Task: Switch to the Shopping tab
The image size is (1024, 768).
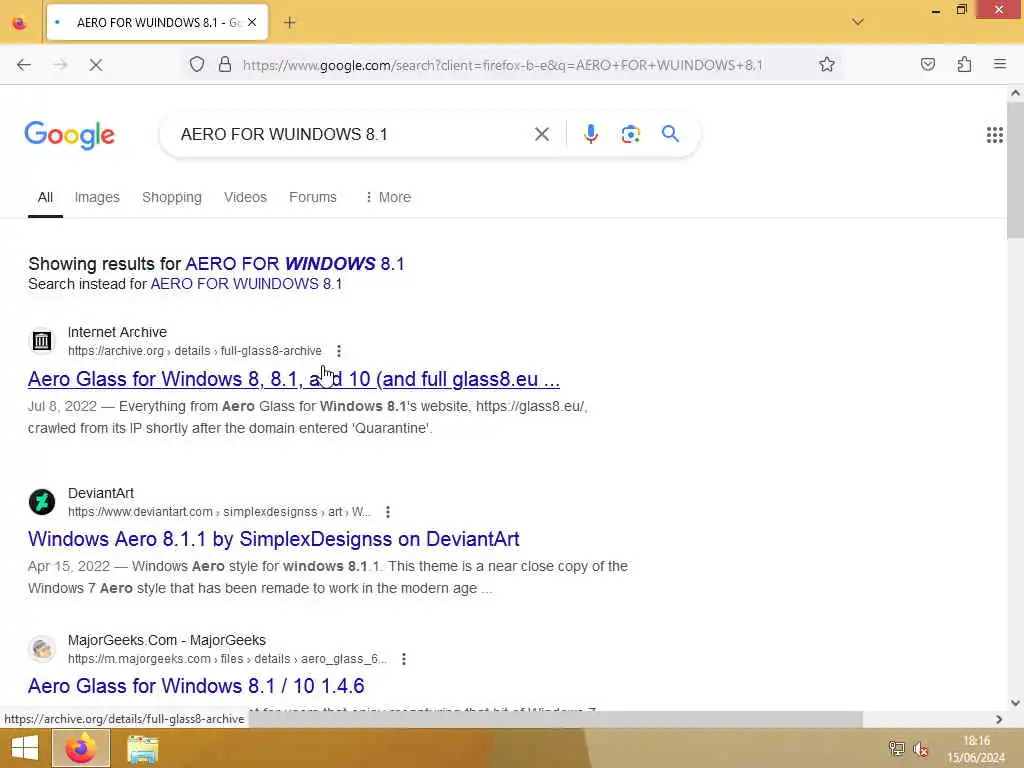Action: [x=172, y=197]
